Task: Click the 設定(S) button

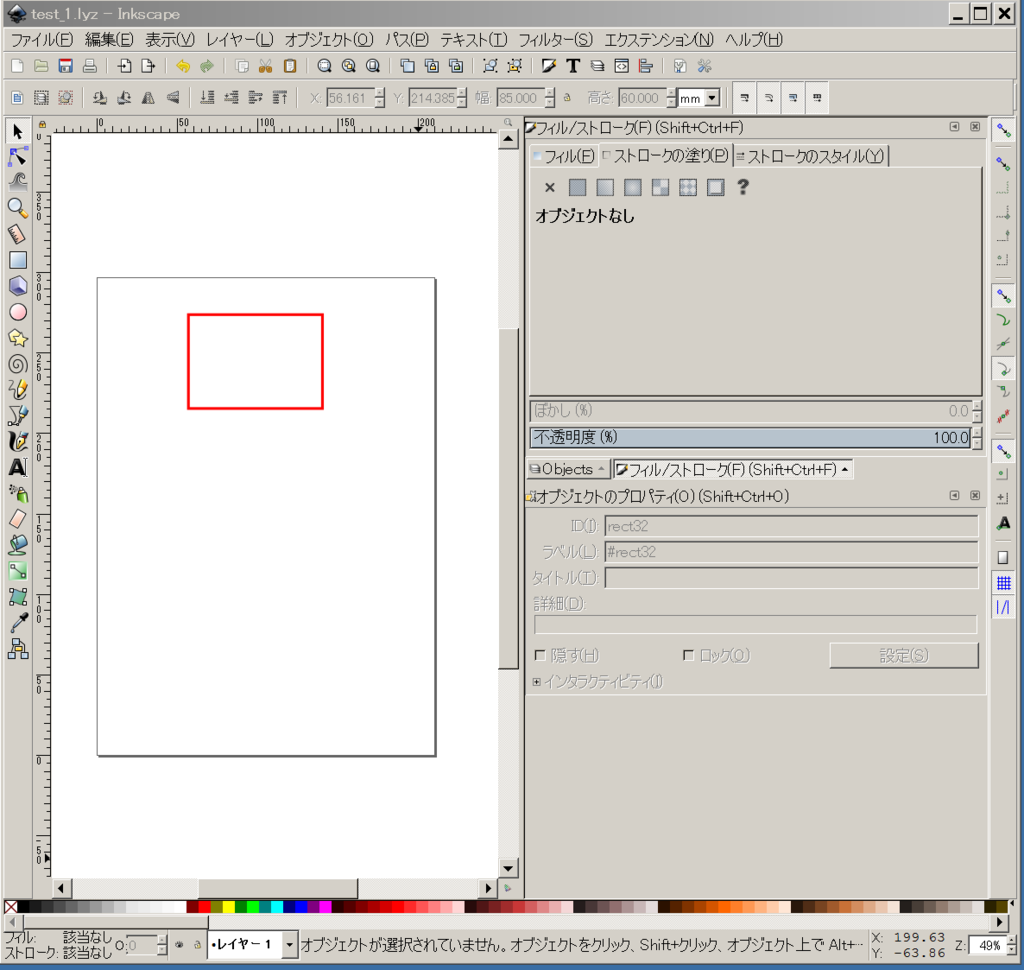Action: pyautogui.click(x=904, y=655)
